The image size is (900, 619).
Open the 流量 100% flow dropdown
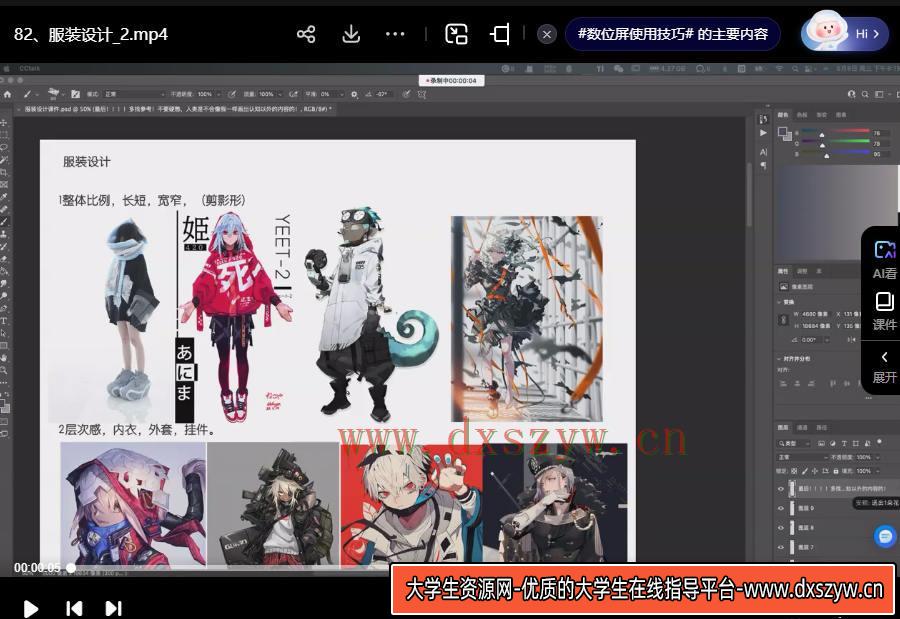270,94
